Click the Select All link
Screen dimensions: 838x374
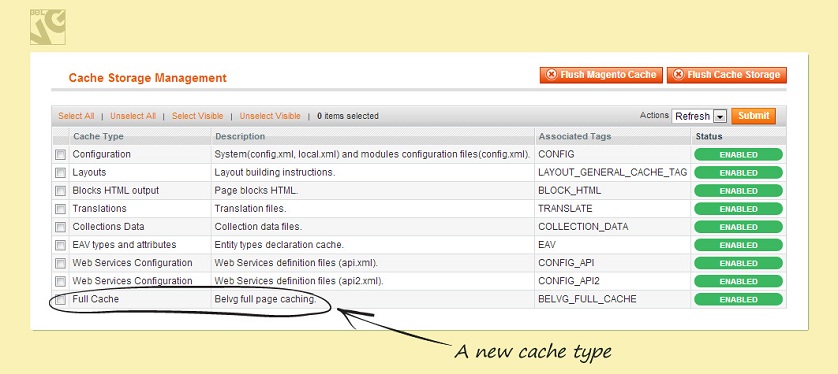point(76,116)
